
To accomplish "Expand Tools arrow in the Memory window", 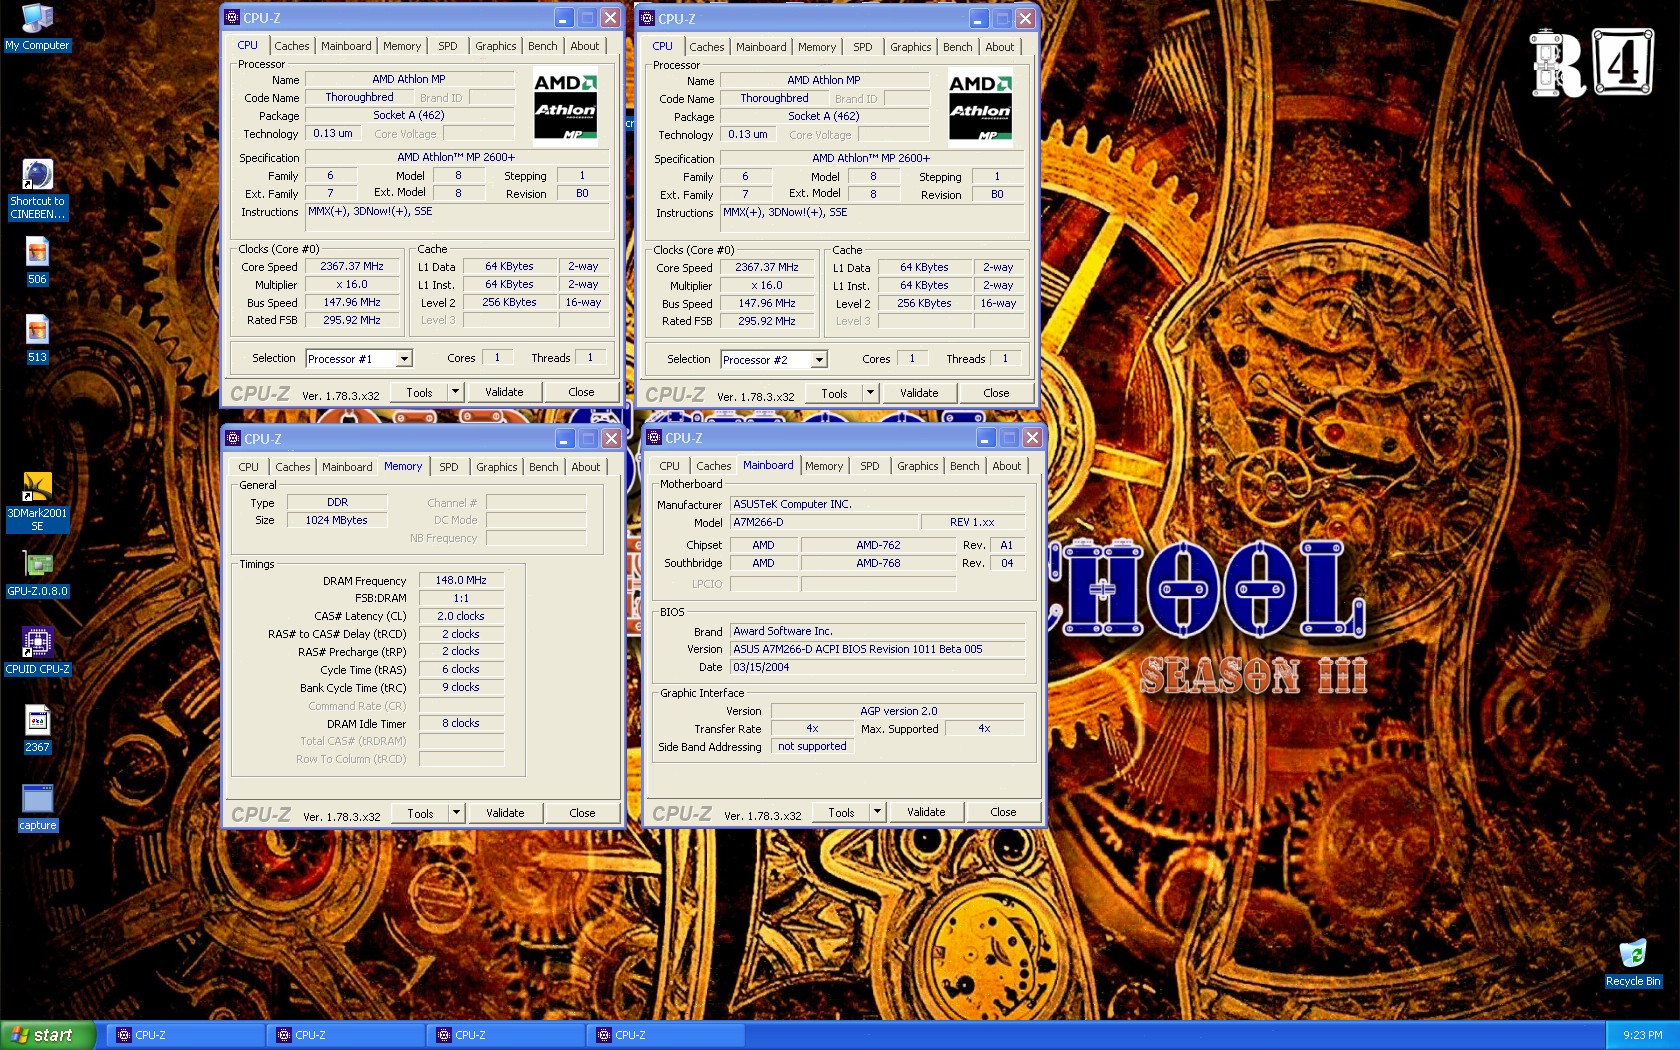I will point(456,813).
